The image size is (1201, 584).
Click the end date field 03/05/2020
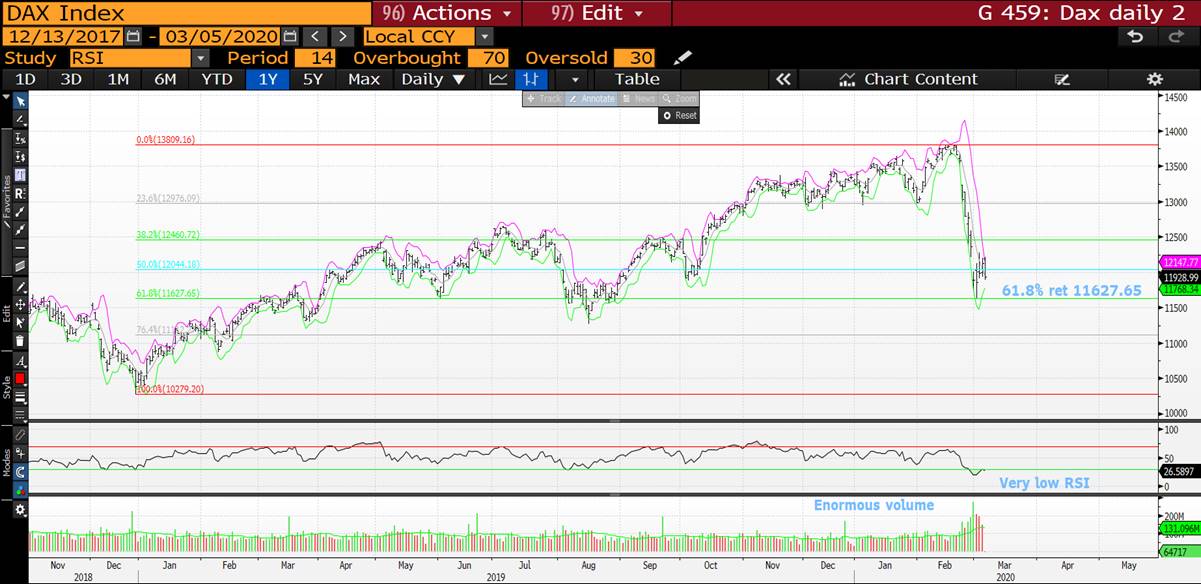click(x=220, y=36)
